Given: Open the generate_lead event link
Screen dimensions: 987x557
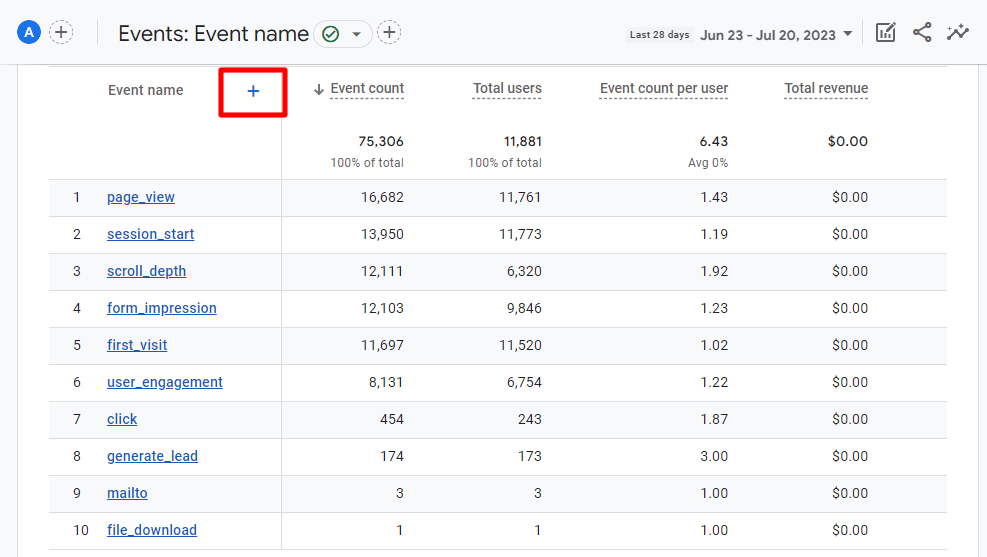Looking at the screenshot, I should pos(152,456).
